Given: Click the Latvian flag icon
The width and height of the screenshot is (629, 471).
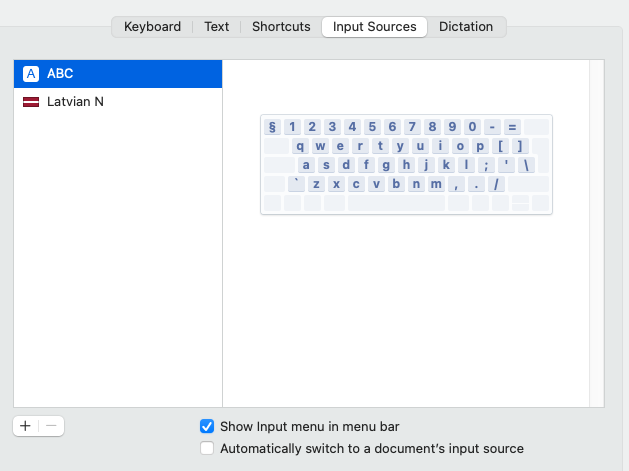Looking at the screenshot, I should (x=31, y=102).
